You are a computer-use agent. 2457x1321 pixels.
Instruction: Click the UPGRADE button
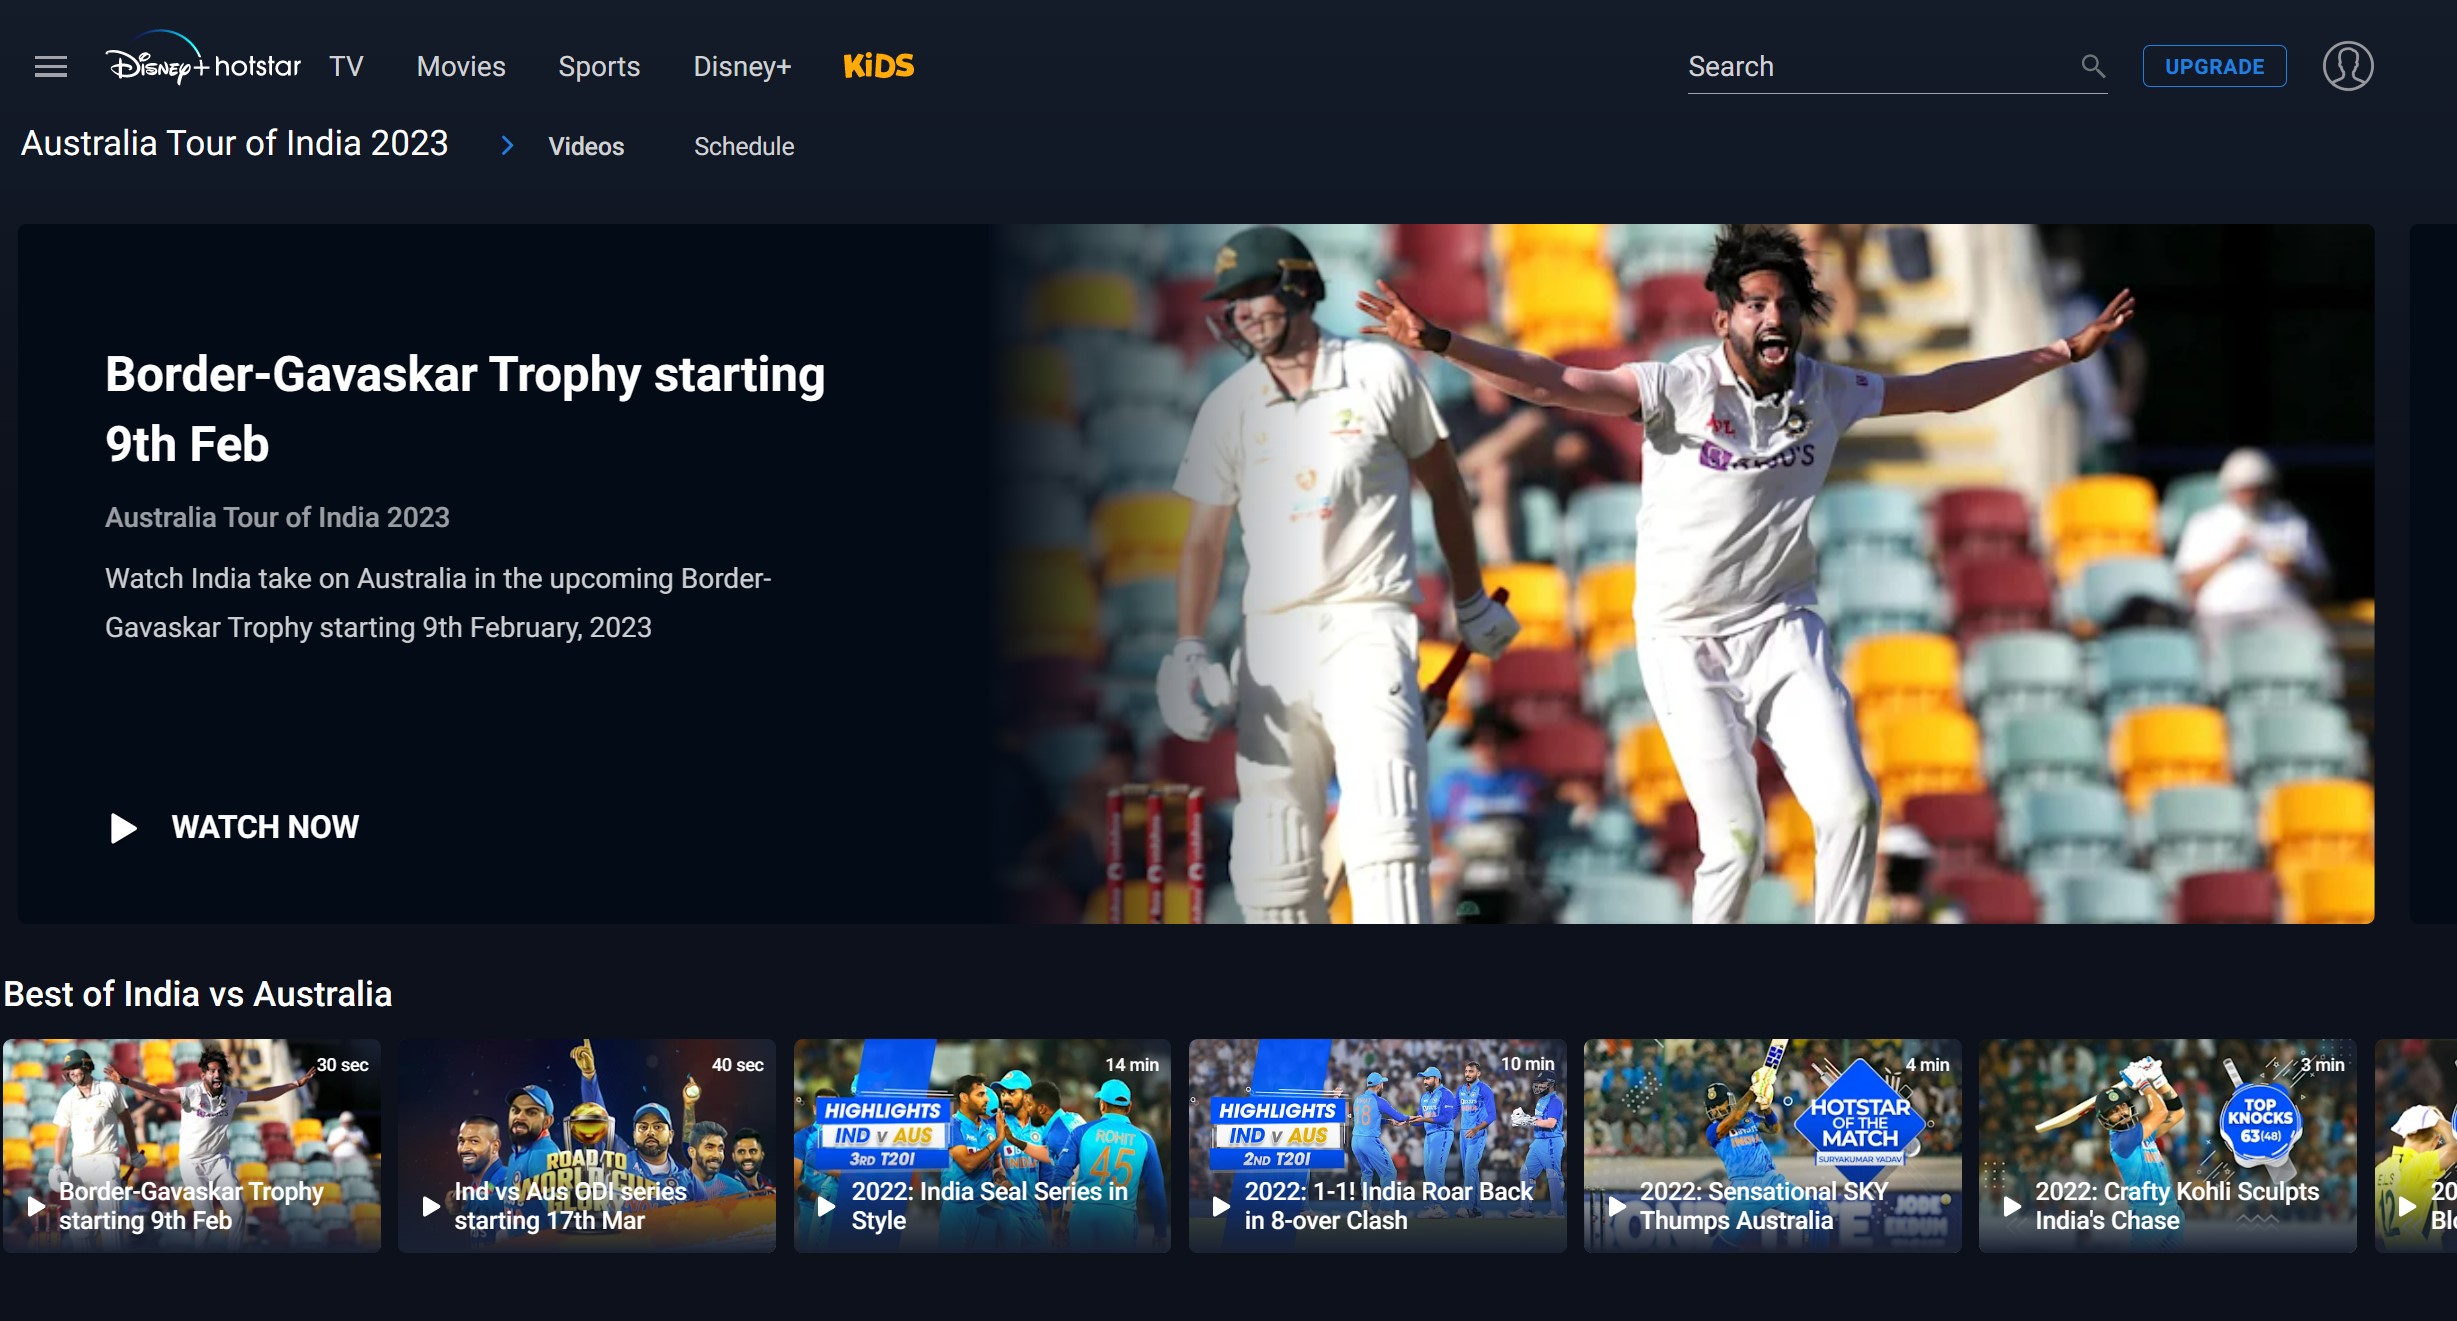(x=2214, y=65)
